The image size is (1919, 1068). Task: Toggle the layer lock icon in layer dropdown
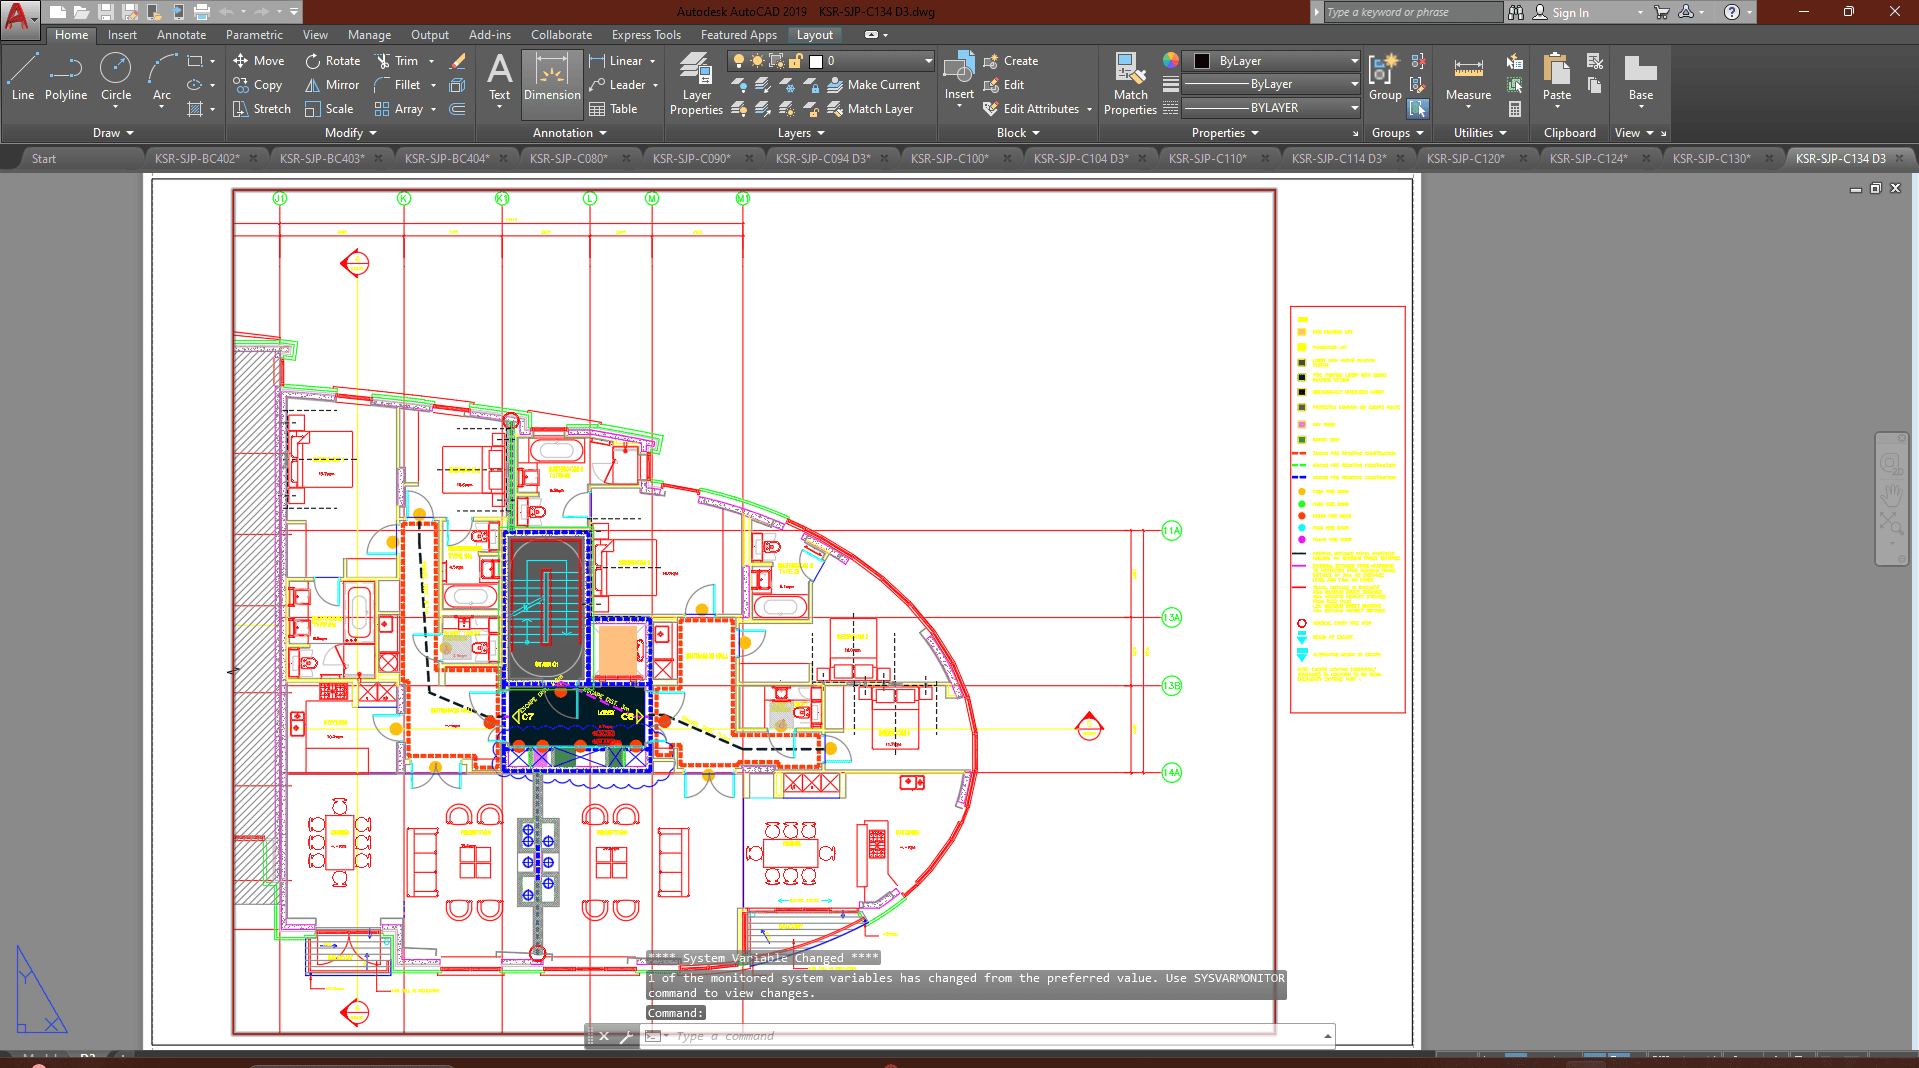click(x=796, y=61)
